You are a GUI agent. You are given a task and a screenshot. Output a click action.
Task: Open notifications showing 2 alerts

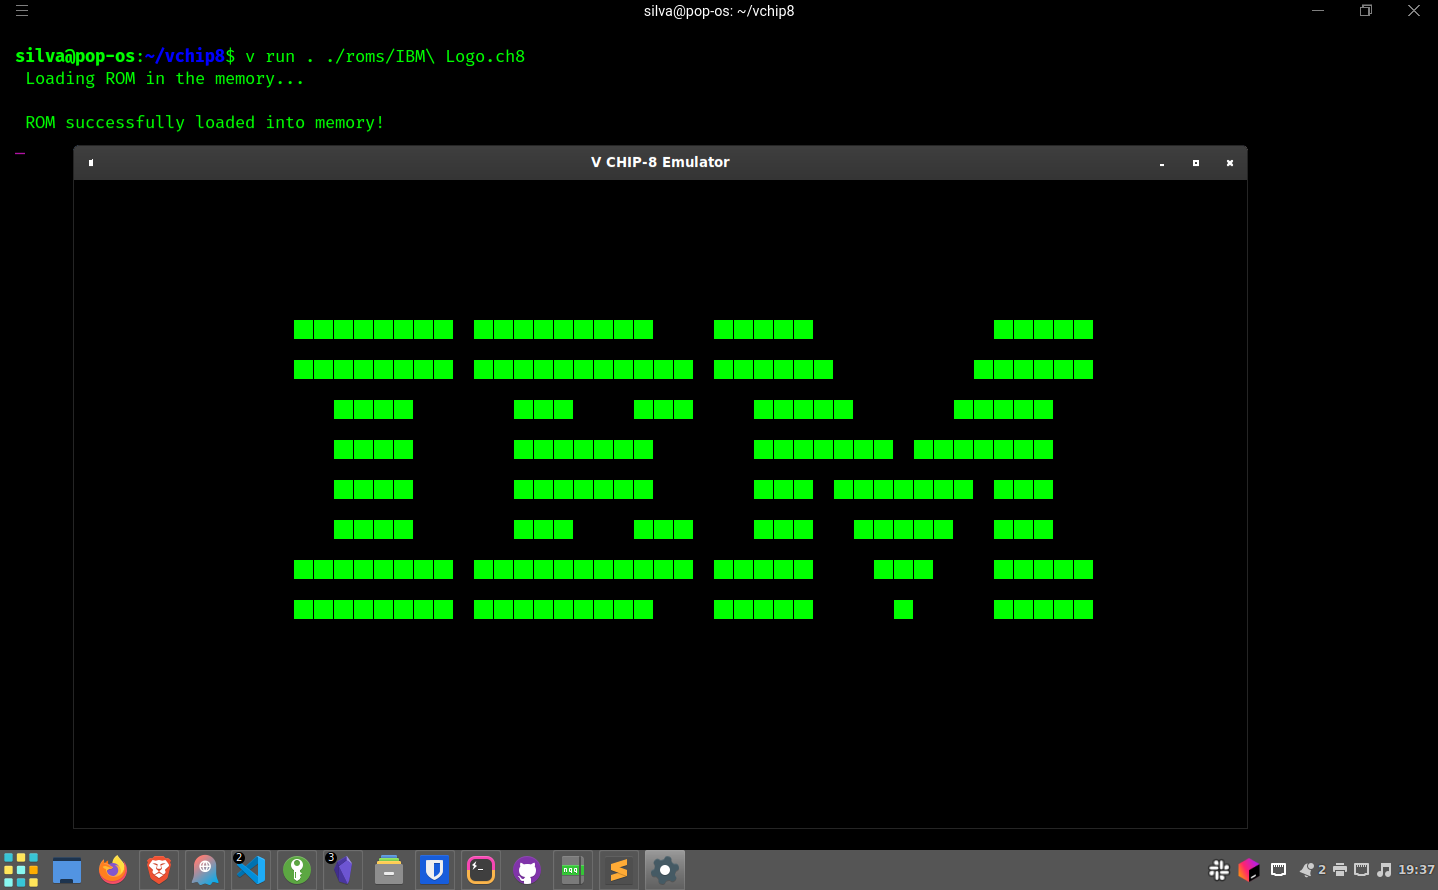1308,870
